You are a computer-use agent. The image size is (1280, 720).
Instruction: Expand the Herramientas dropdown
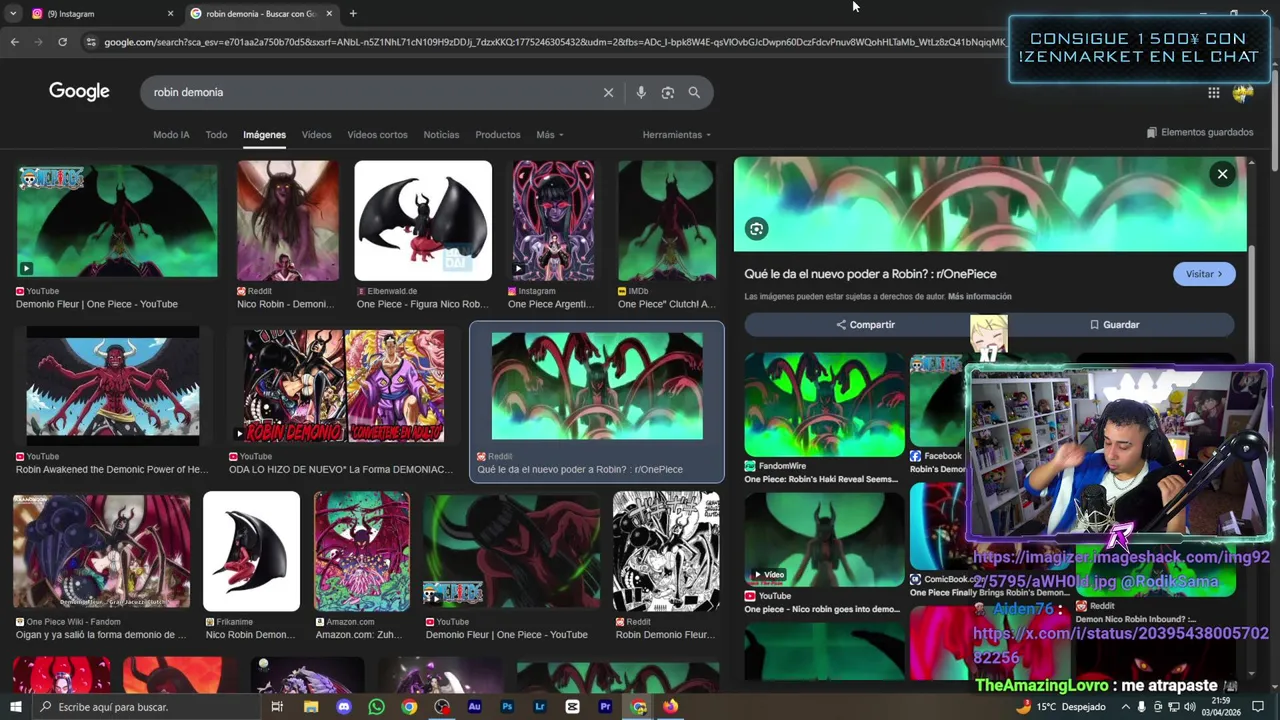677,135
